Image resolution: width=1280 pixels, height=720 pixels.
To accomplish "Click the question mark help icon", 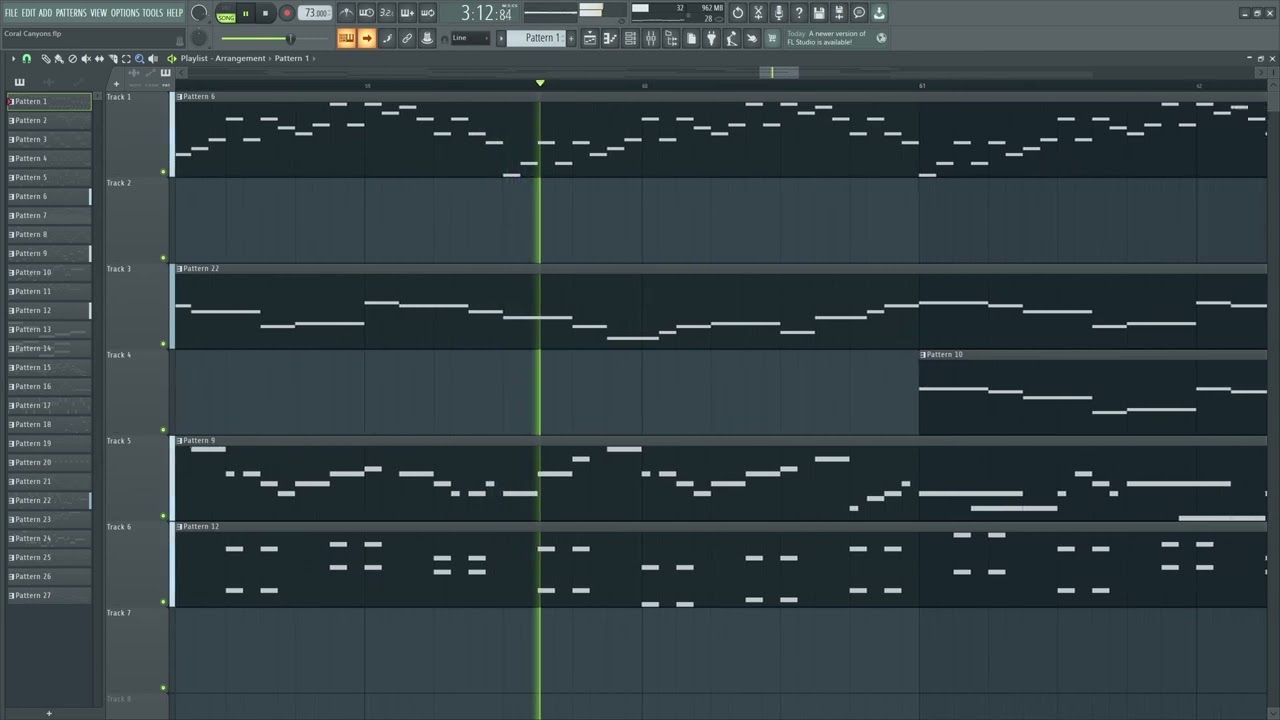I will [798, 13].
